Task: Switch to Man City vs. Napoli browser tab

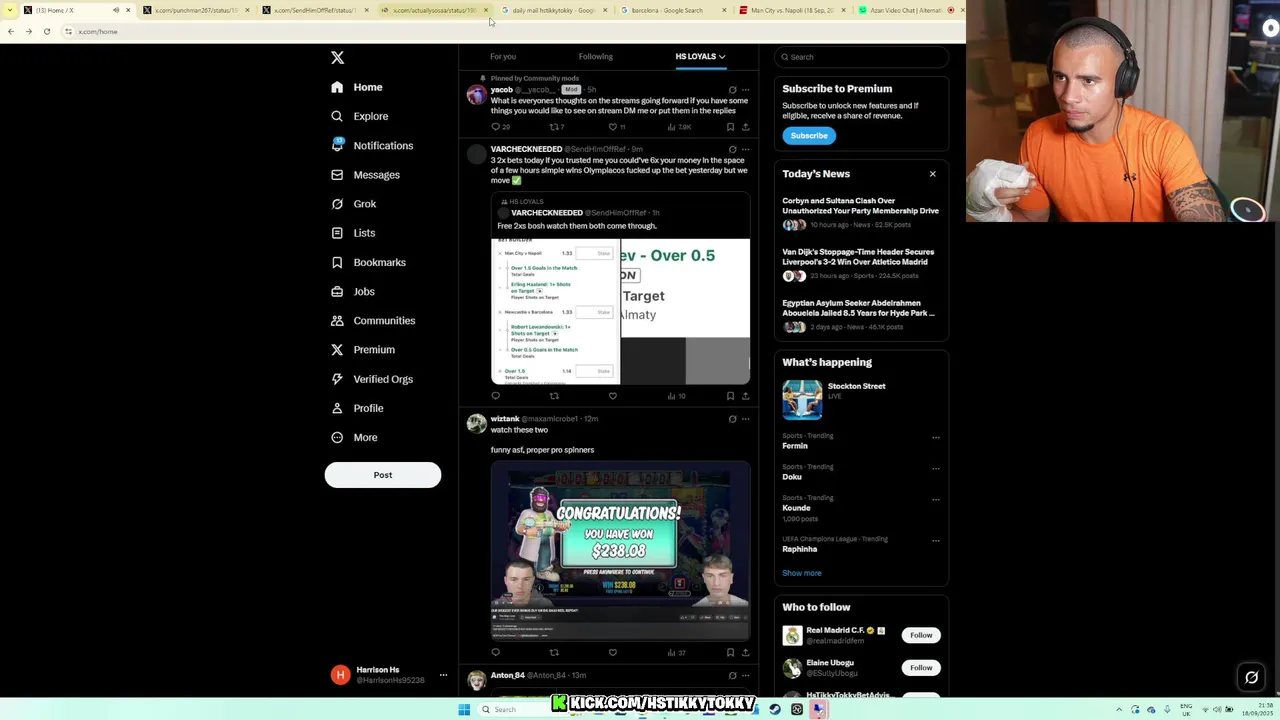Action: 791,10
